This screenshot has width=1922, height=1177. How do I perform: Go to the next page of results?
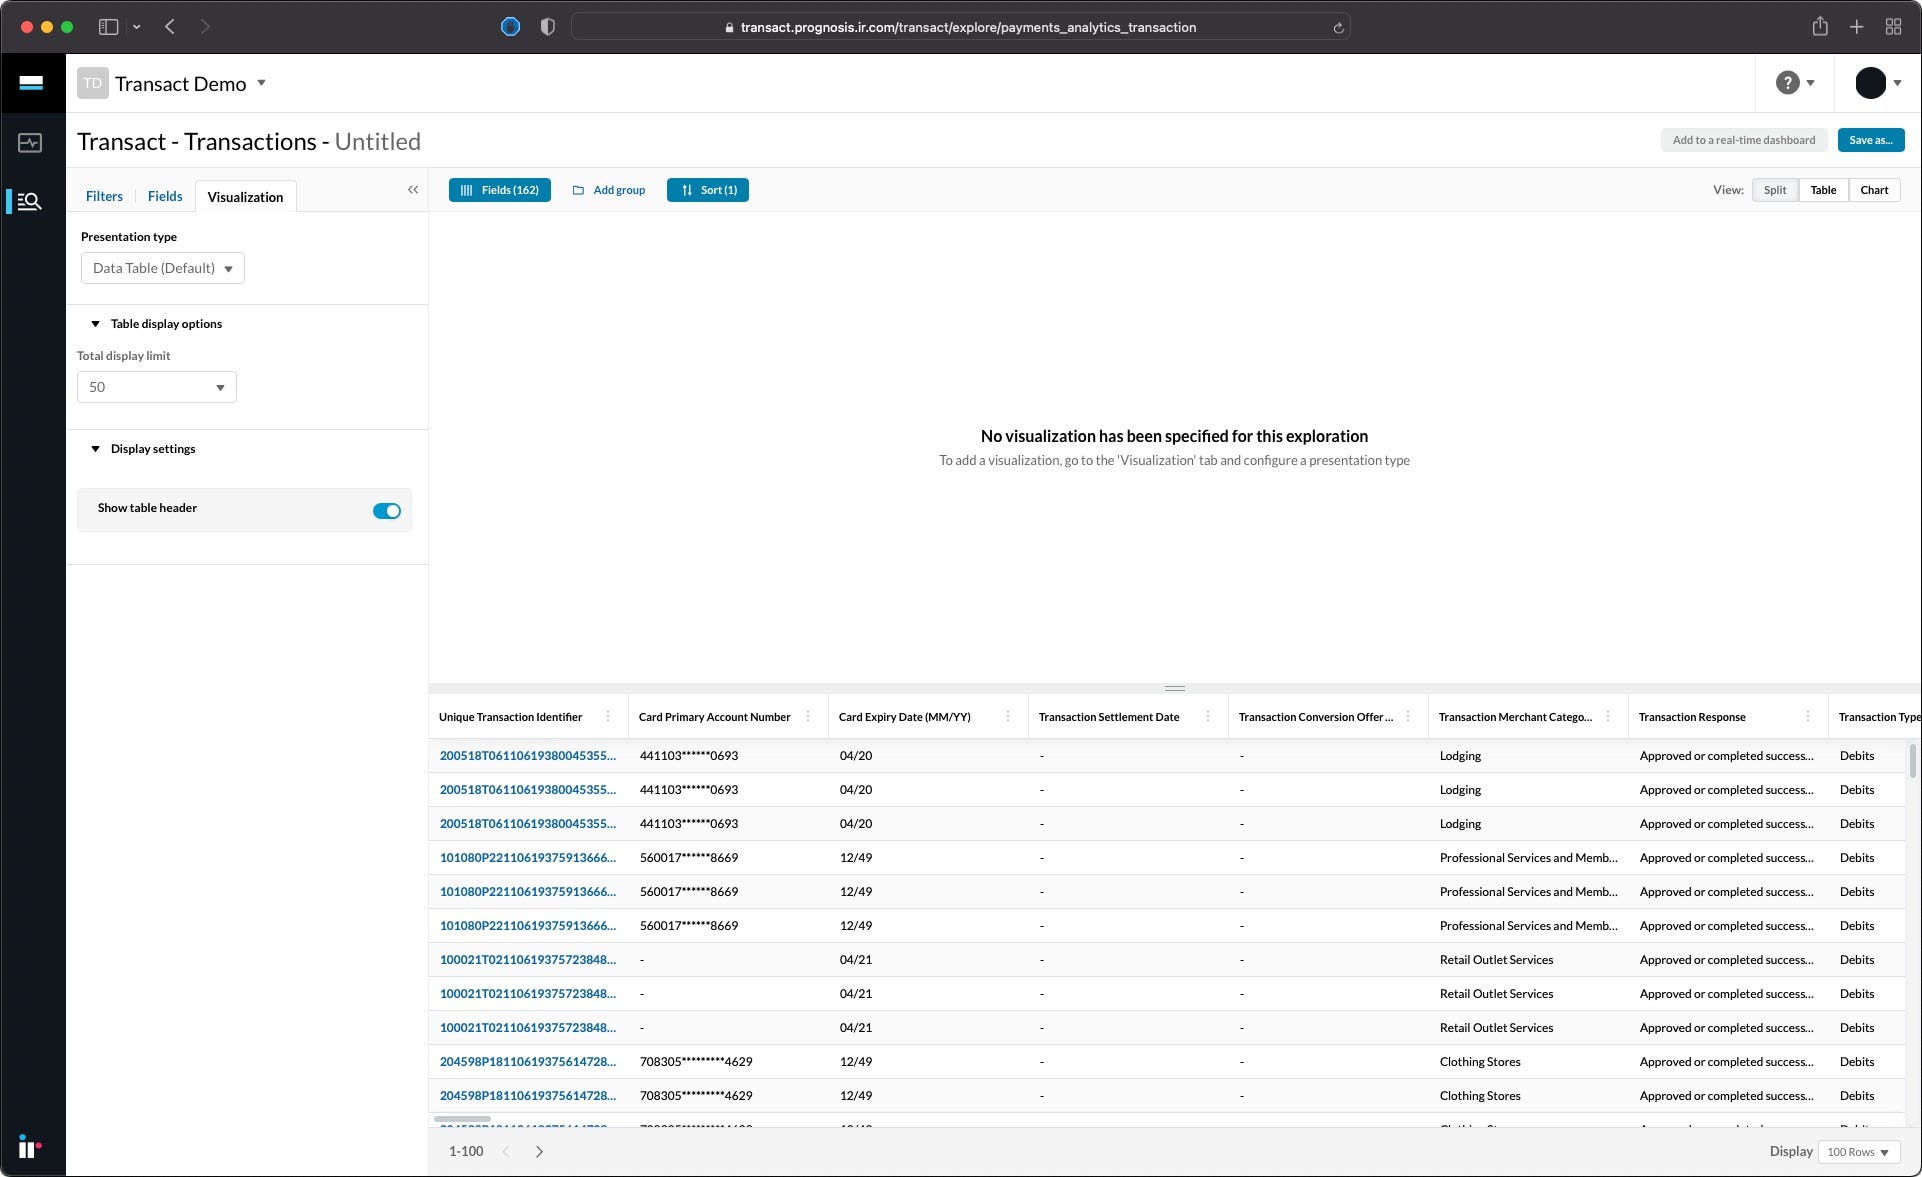pyautogui.click(x=539, y=1151)
